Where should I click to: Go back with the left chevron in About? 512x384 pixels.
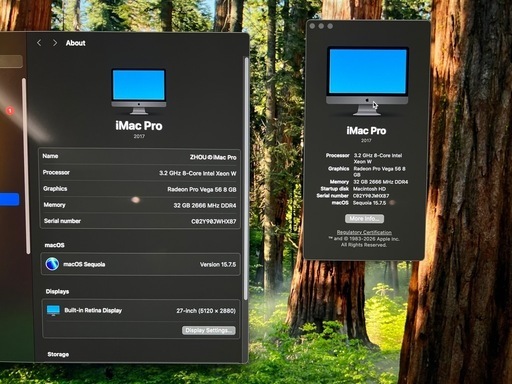click(39, 43)
